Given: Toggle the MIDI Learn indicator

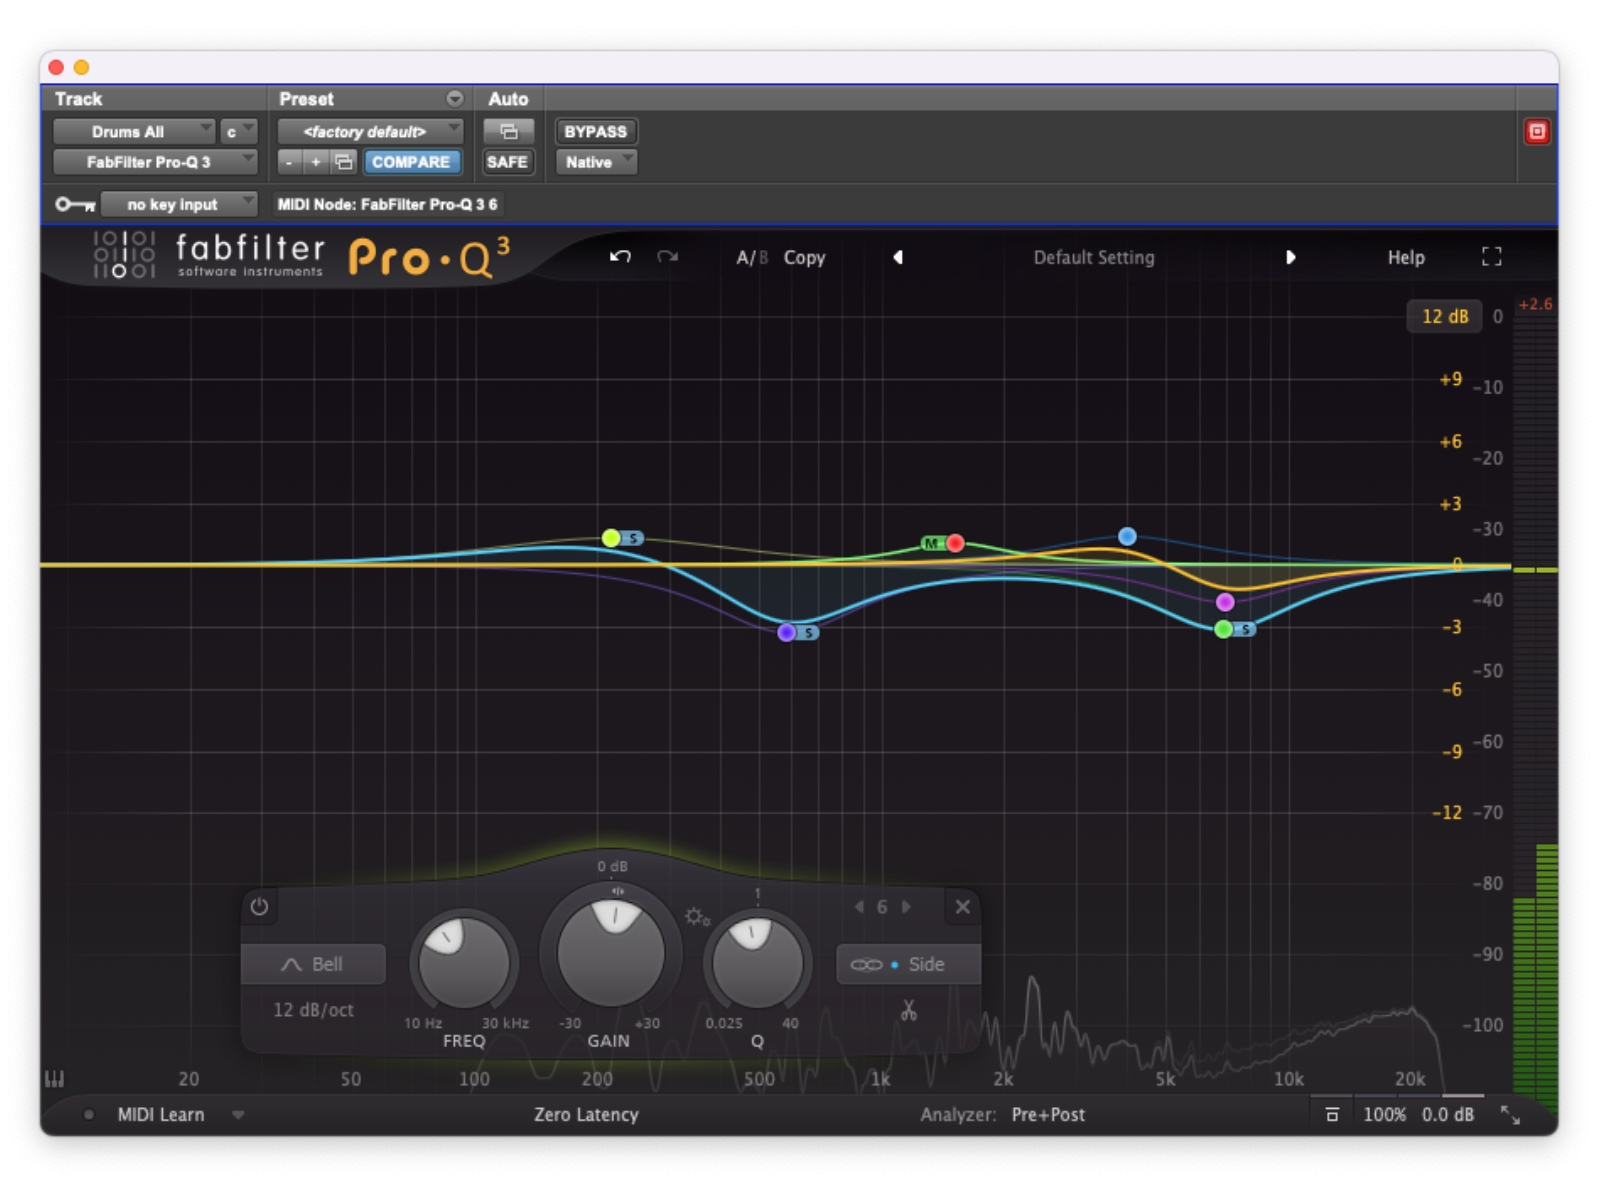Looking at the screenshot, I should tap(89, 1114).
